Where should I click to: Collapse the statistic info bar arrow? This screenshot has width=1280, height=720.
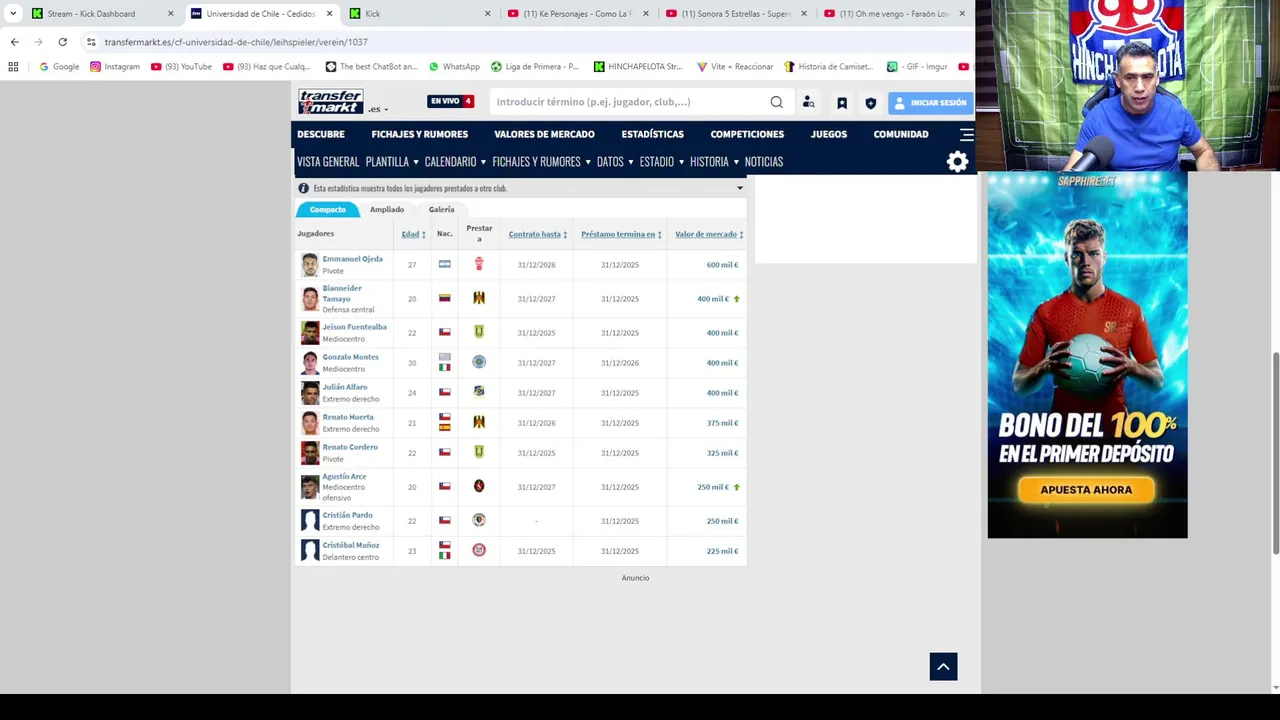tap(740, 188)
